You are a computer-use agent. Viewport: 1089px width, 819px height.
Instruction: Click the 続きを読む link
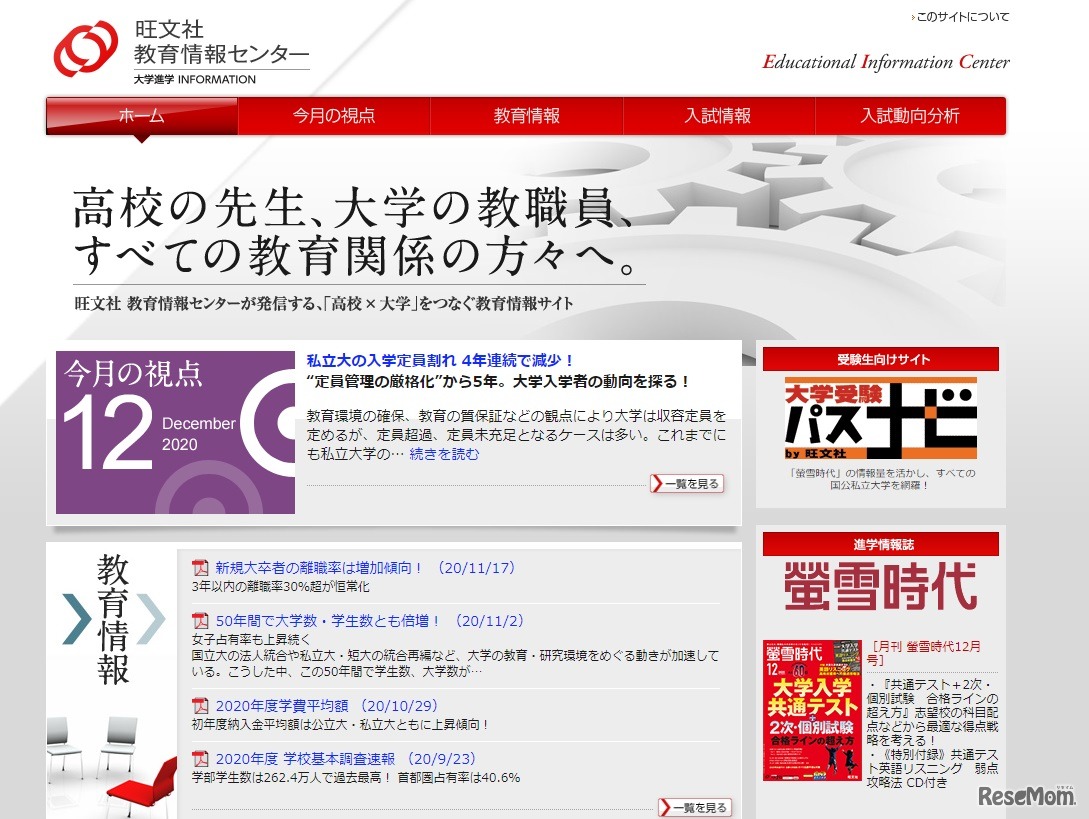pos(444,454)
